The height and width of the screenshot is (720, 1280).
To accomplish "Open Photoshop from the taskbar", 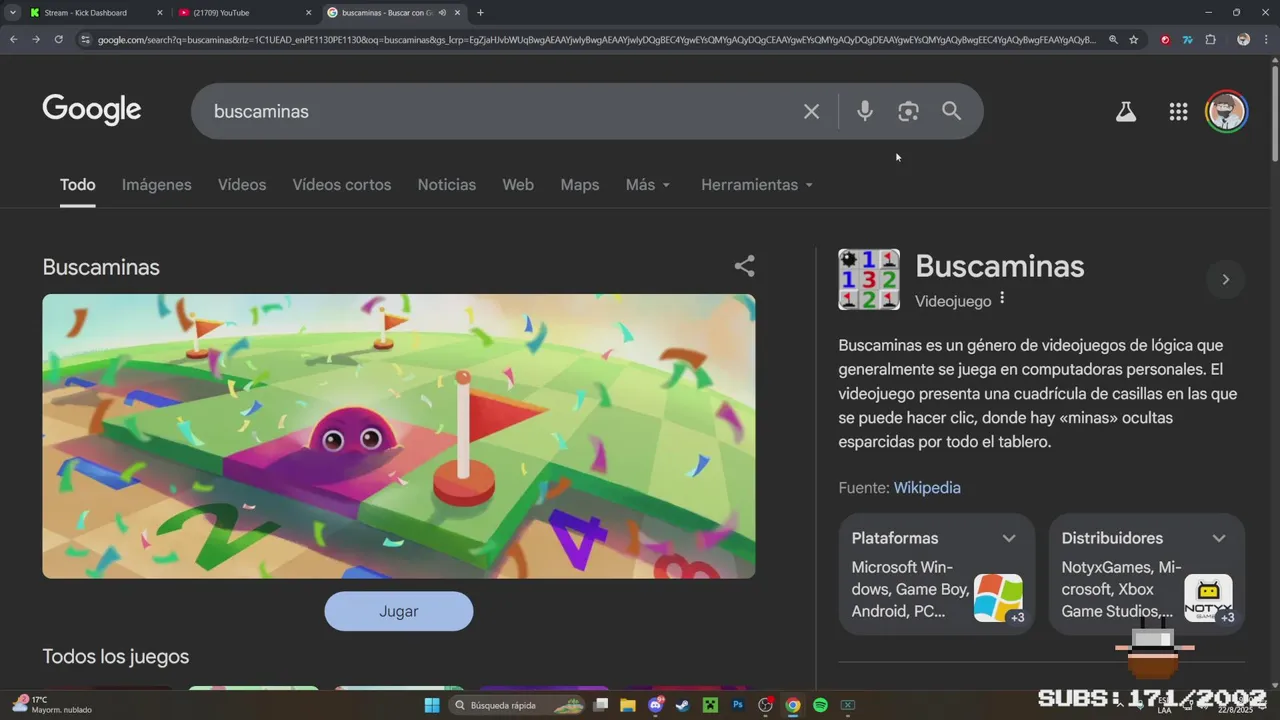I will 738,705.
